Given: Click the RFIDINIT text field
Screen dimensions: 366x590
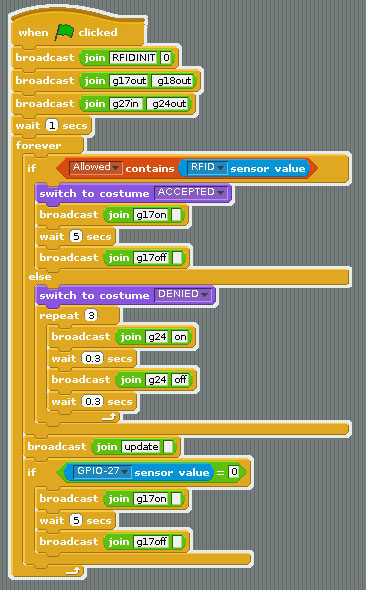Looking at the screenshot, I should click(x=134, y=58).
